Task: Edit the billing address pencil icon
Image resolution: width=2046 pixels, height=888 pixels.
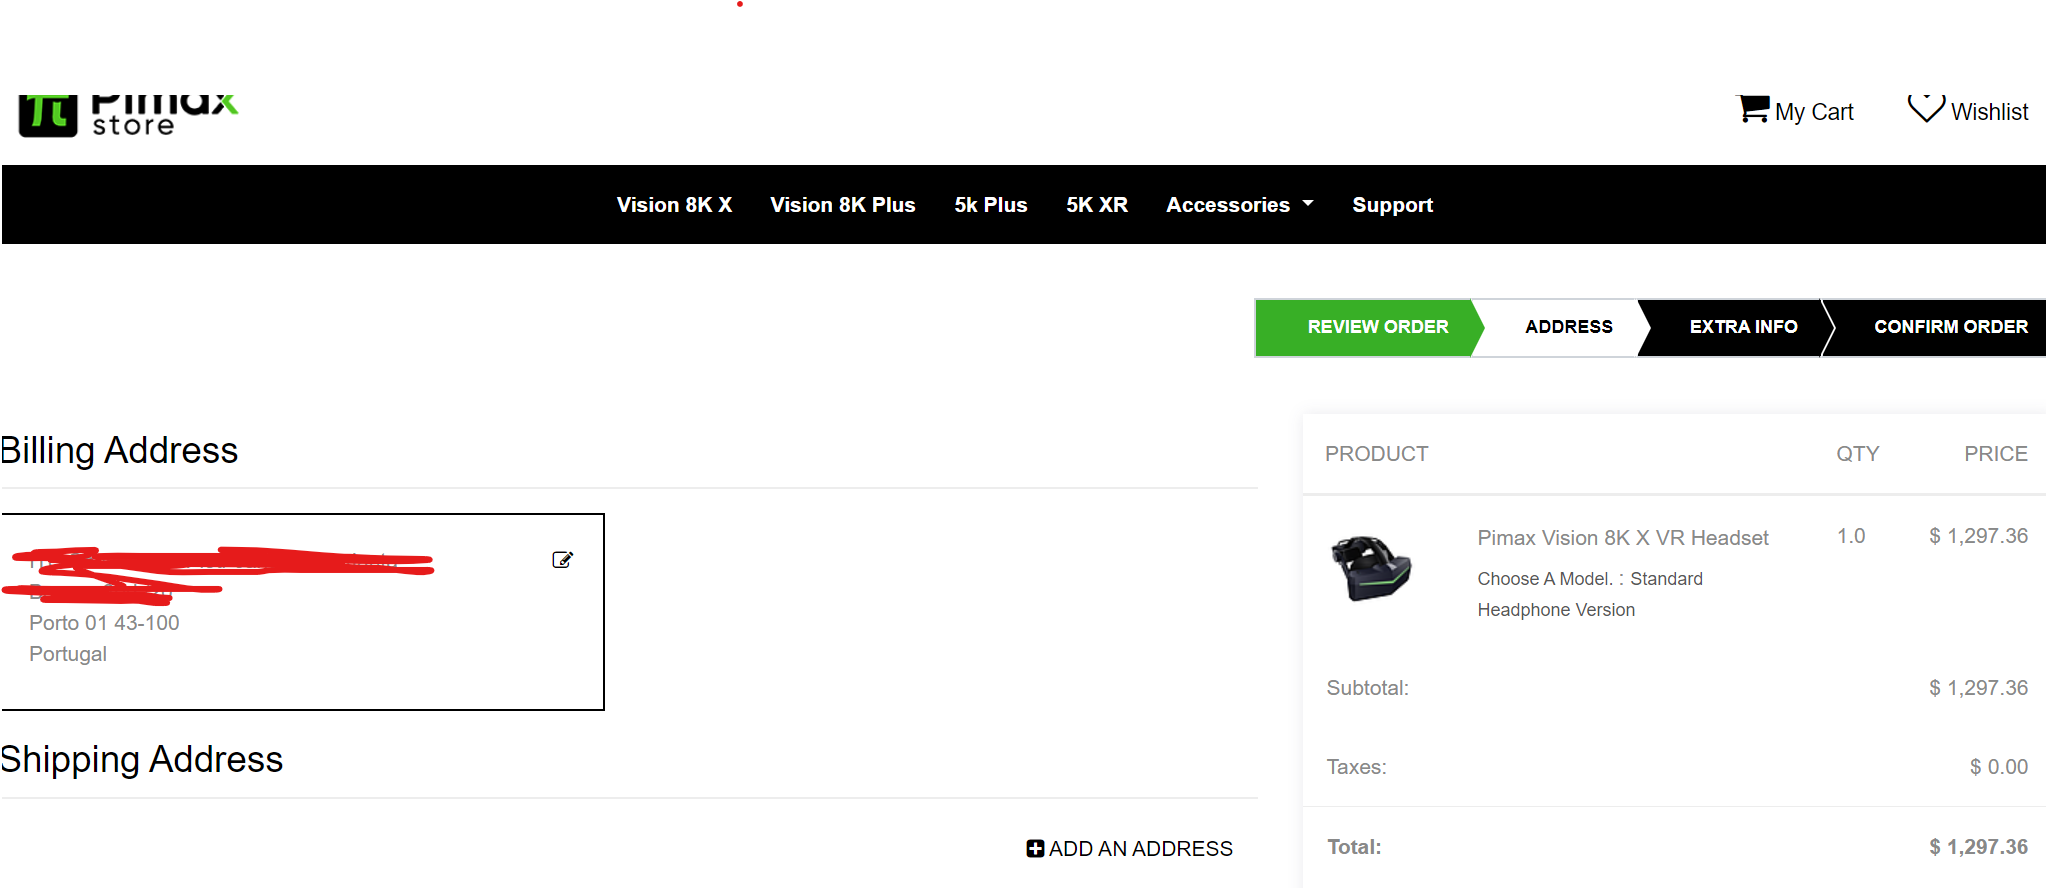Action: coord(563,560)
